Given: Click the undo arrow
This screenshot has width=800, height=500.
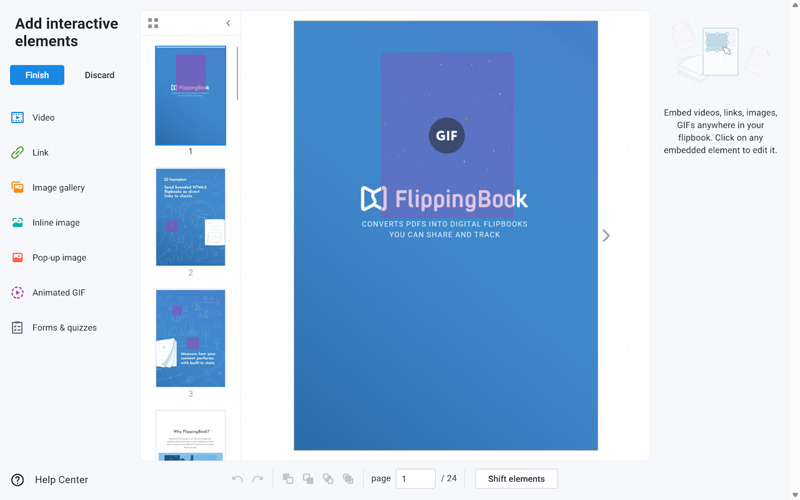Looking at the screenshot, I should [237, 479].
